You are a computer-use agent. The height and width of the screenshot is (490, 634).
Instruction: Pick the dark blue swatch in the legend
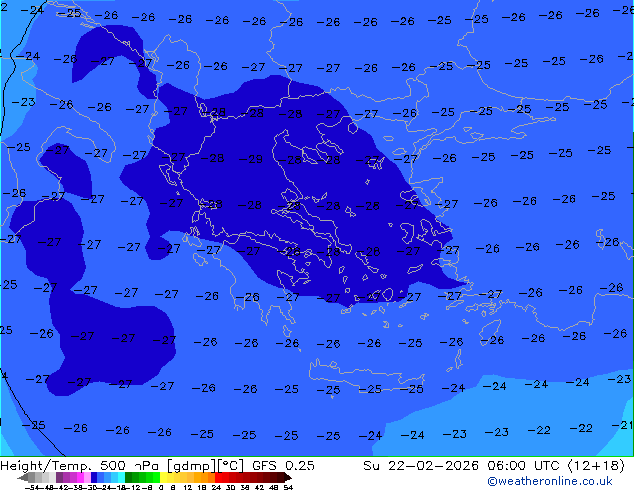[x=94, y=478]
